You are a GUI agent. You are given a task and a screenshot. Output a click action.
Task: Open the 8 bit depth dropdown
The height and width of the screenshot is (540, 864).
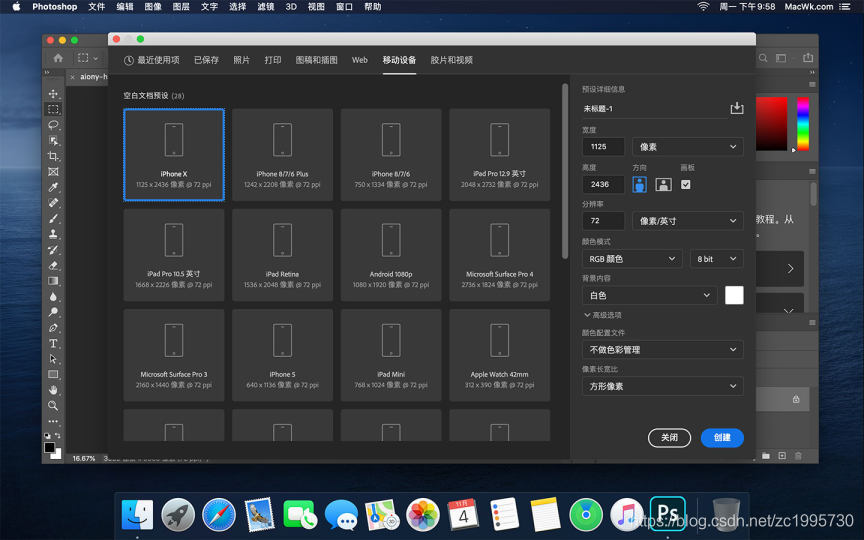[x=716, y=259]
